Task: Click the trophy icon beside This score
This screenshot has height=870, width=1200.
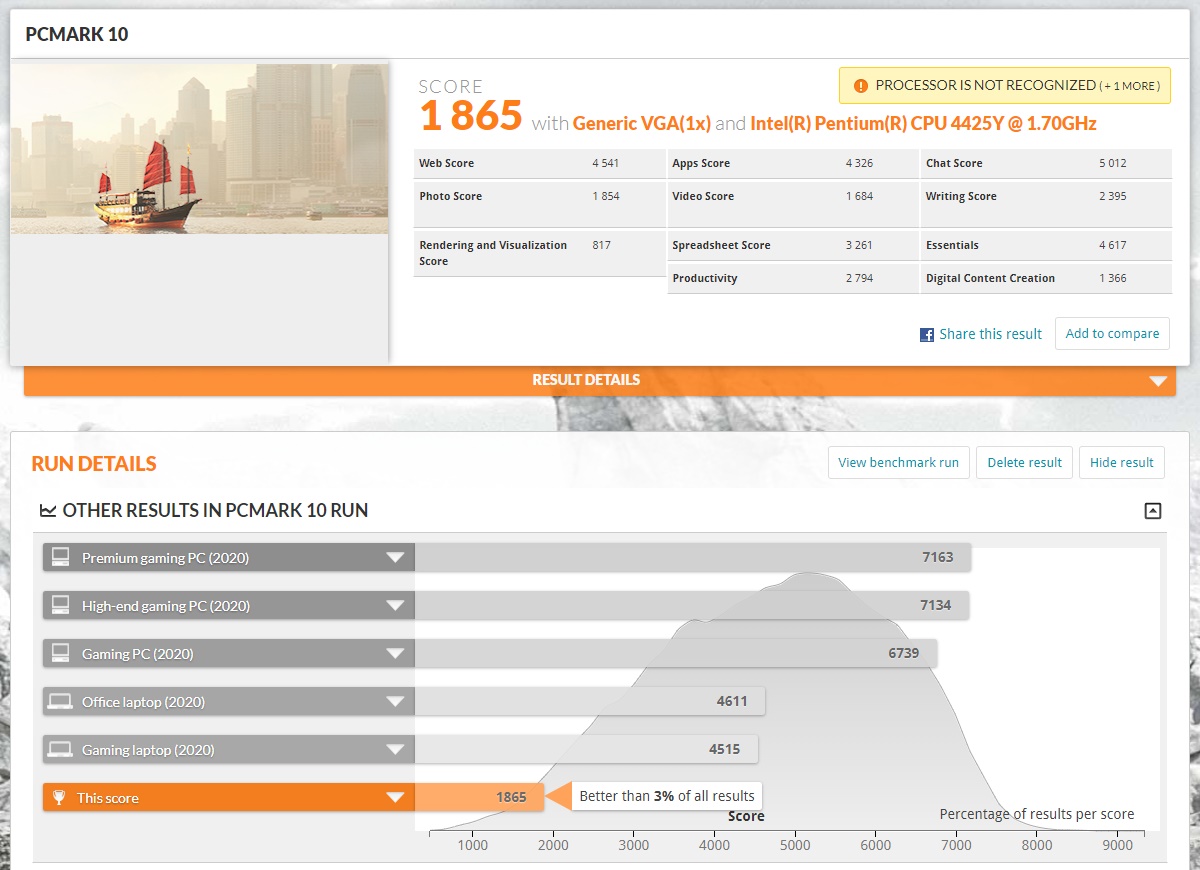Action: click(59, 797)
